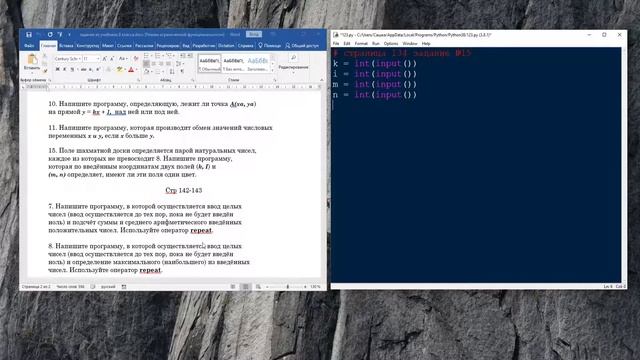Apply italic formatting in Word
The image size is (640, 360).
[x=64, y=69]
